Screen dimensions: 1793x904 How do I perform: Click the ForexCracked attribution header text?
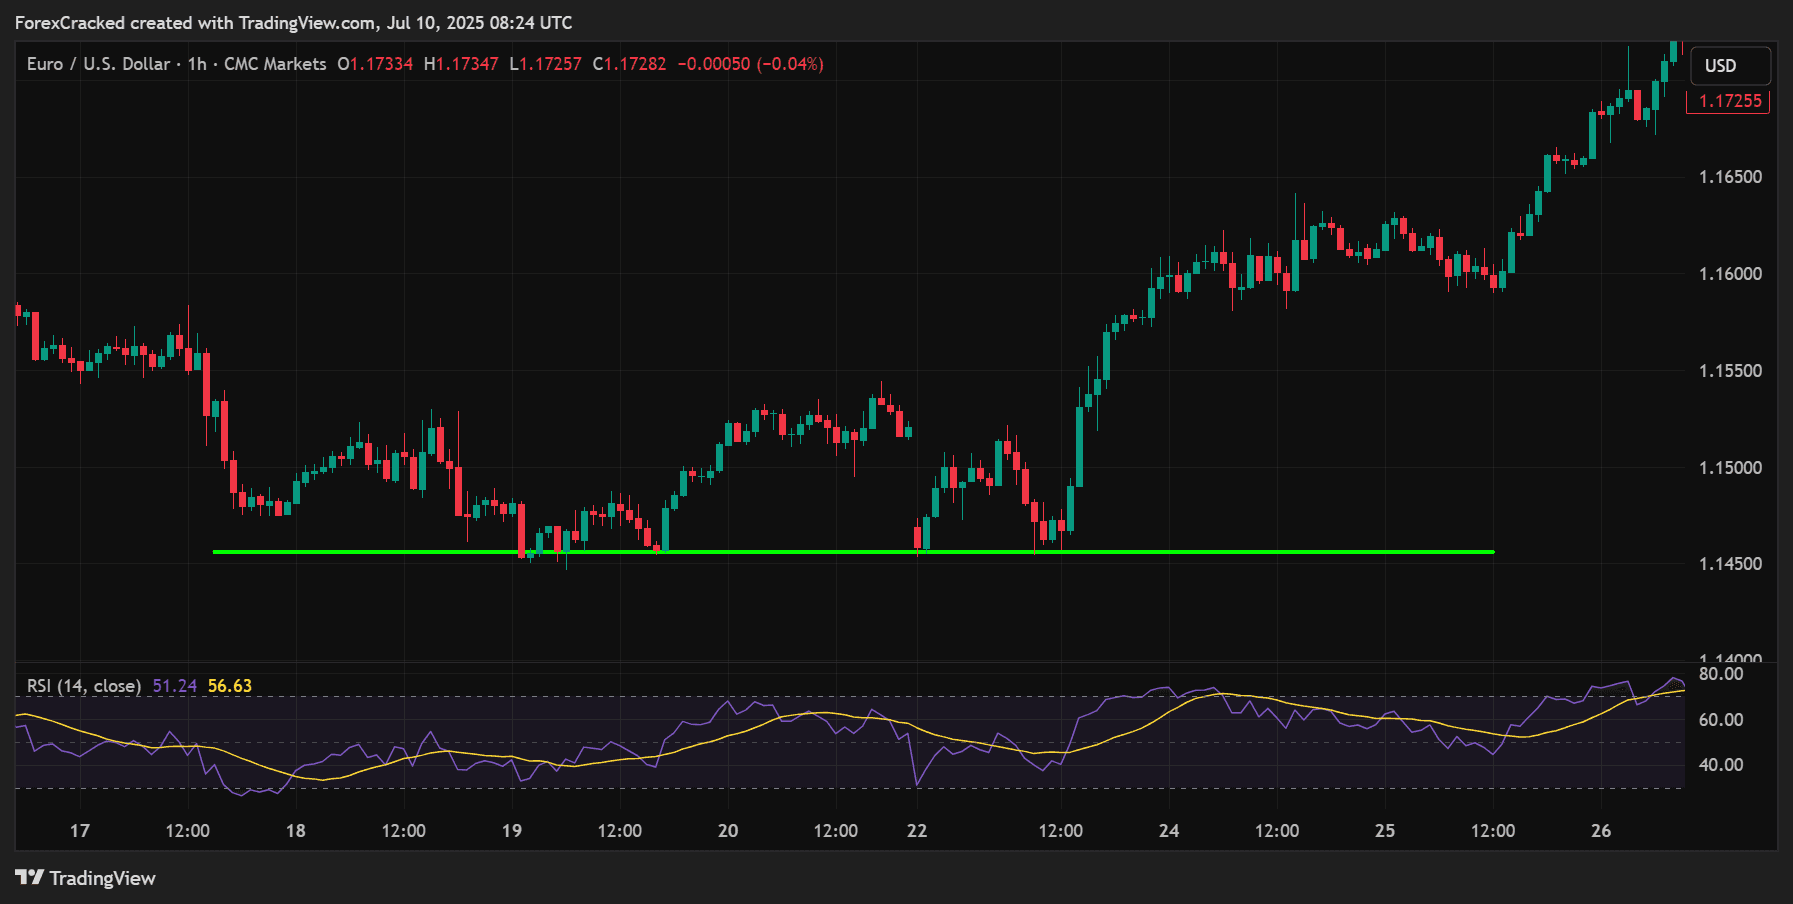[293, 23]
